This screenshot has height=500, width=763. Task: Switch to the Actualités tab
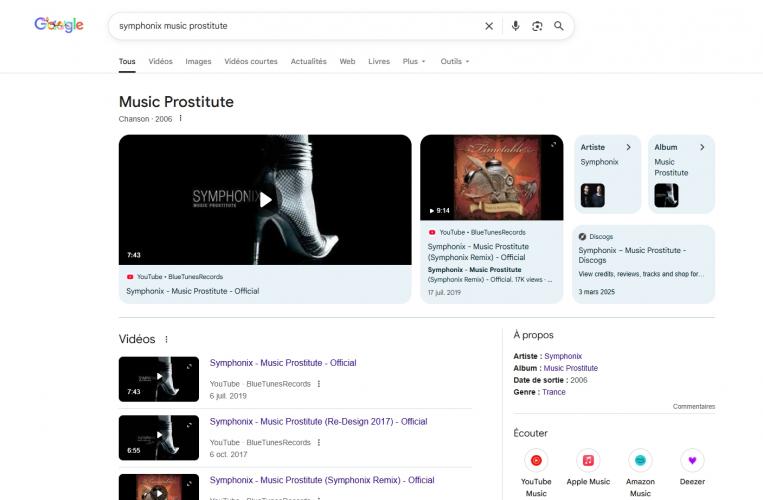pos(308,61)
